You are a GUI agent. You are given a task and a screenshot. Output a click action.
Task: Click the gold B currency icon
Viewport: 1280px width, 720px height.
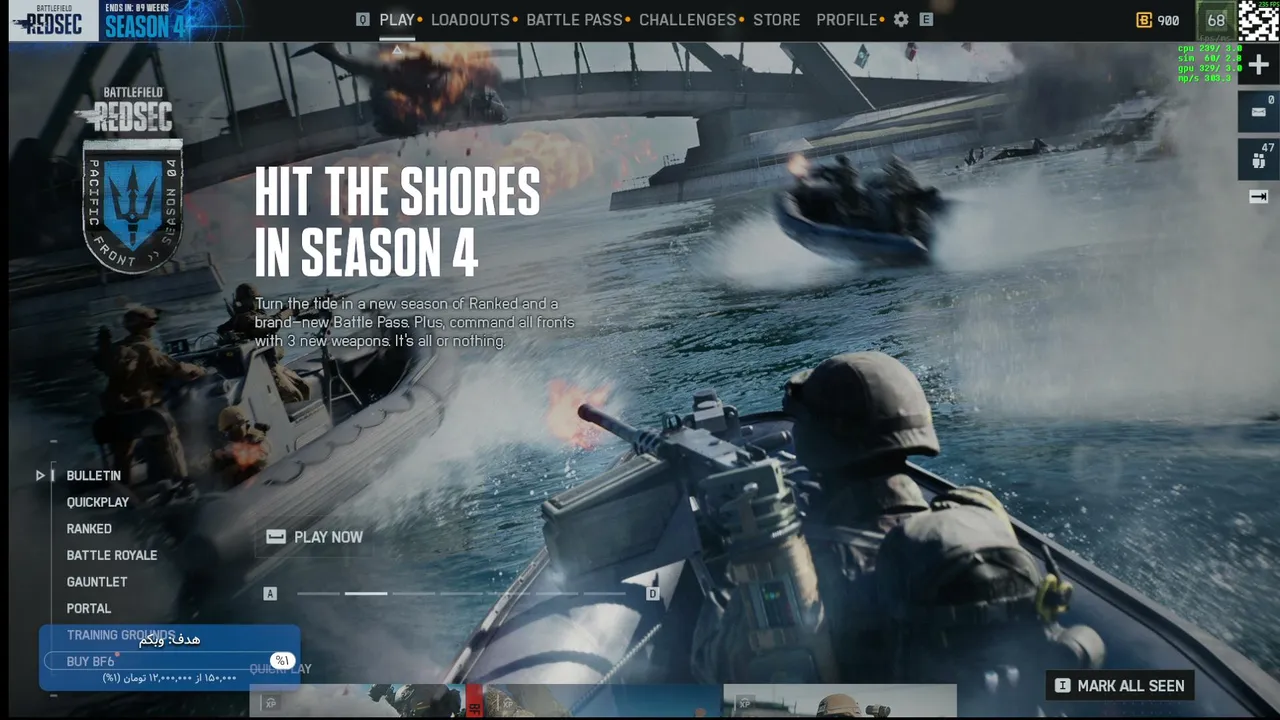pos(1144,20)
